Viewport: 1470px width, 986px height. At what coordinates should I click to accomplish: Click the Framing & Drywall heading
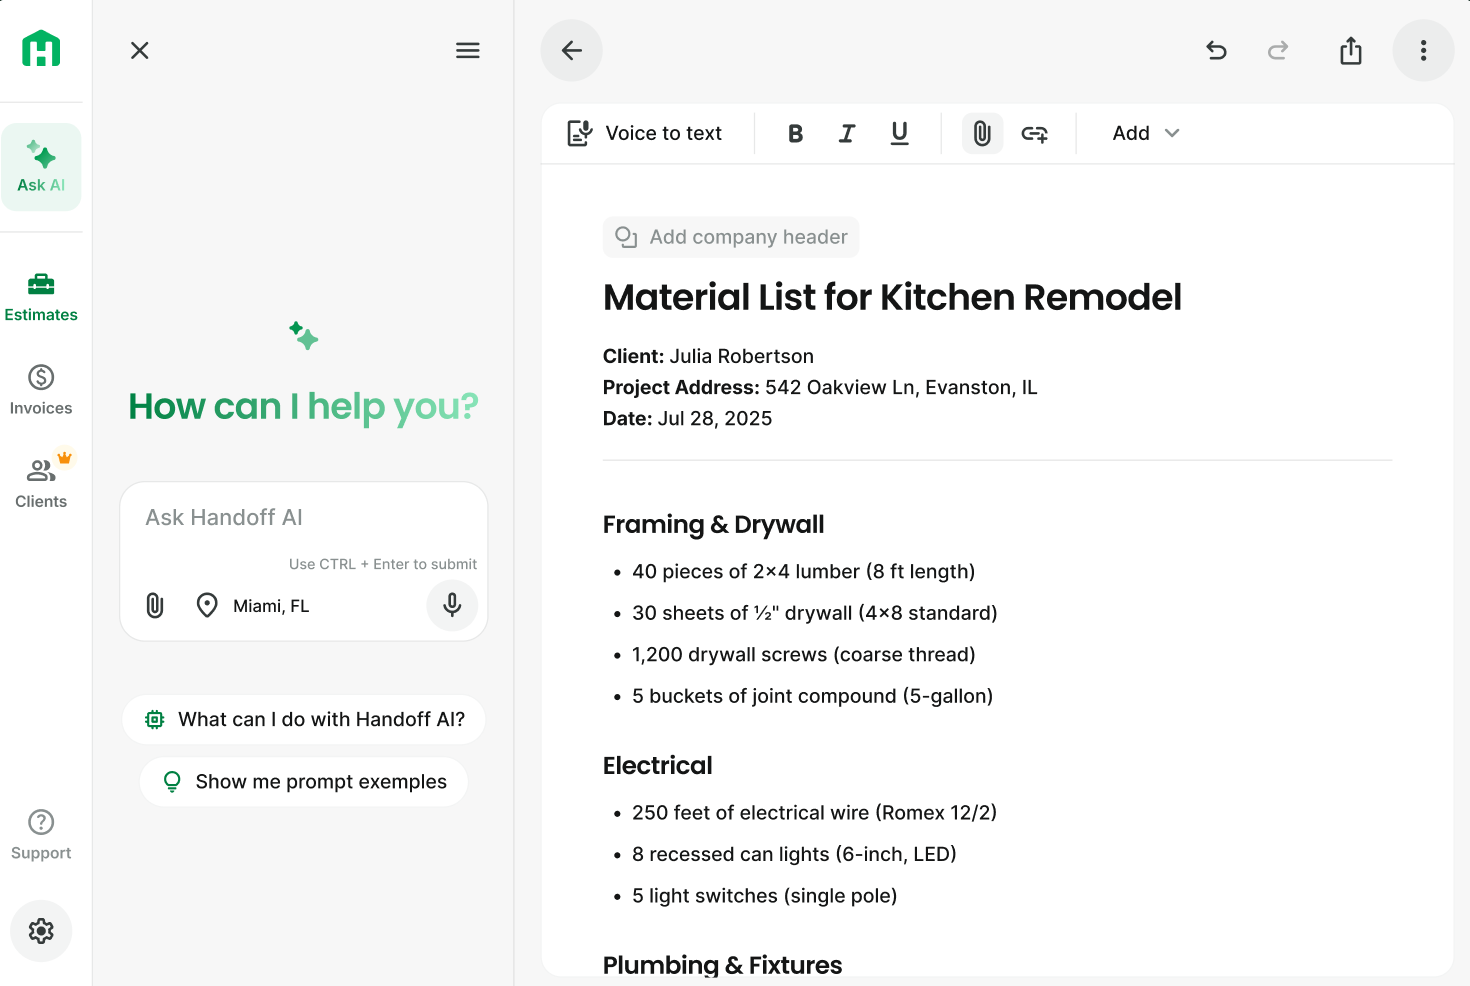coord(714,524)
